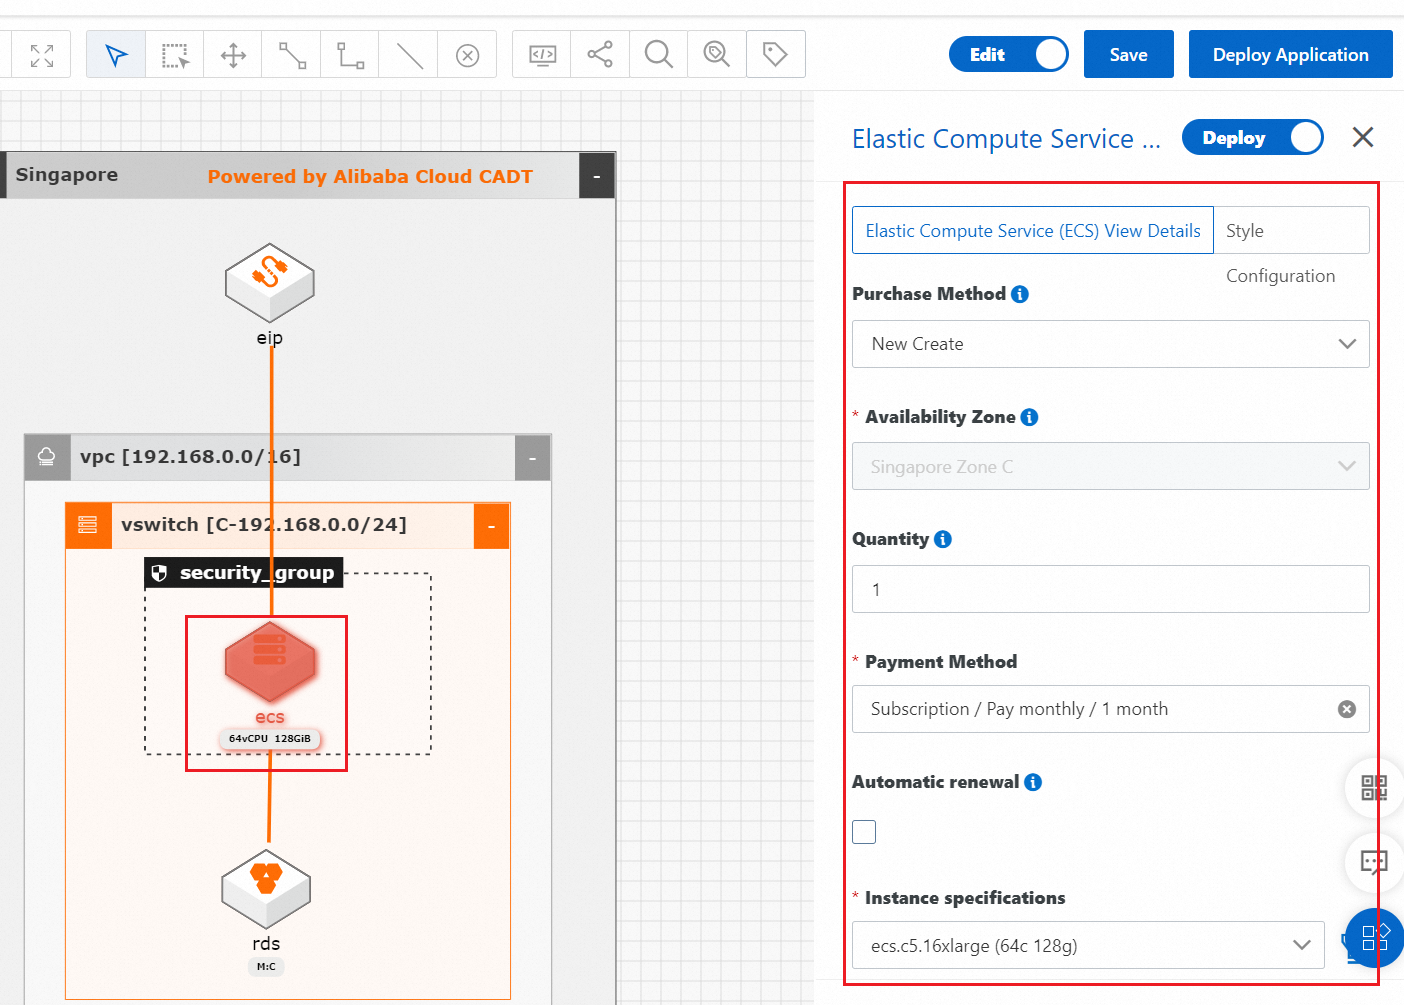Clear the Payment Method selection

point(1347,709)
